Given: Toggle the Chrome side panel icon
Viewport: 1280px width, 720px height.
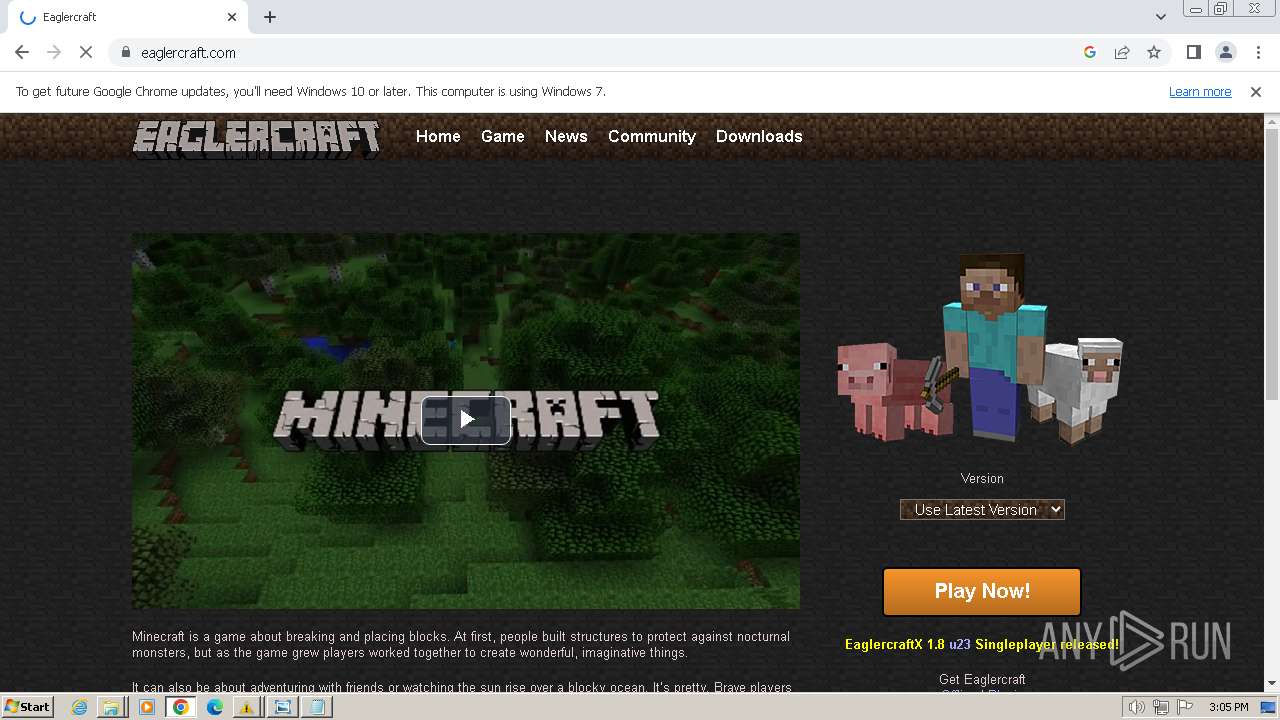Looking at the screenshot, I should point(1193,52).
